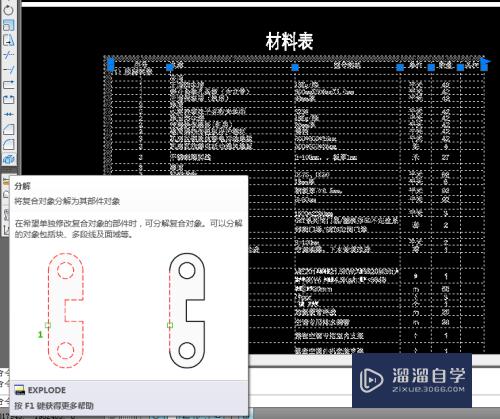Image resolution: width=500 pixels, height=419 pixels.
Task: Click the 数量 column header cell
Action: tap(445, 64)
